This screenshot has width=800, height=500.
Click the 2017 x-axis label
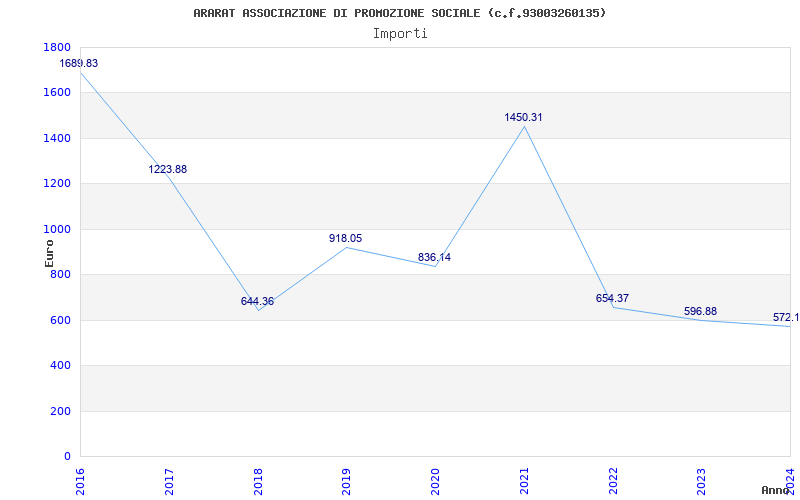(170, 481)
